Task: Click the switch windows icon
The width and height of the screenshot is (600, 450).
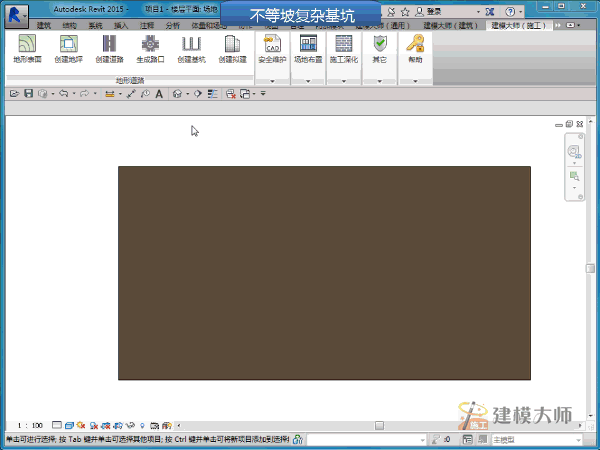Action: pyautogui.click(x=245, y=94)
